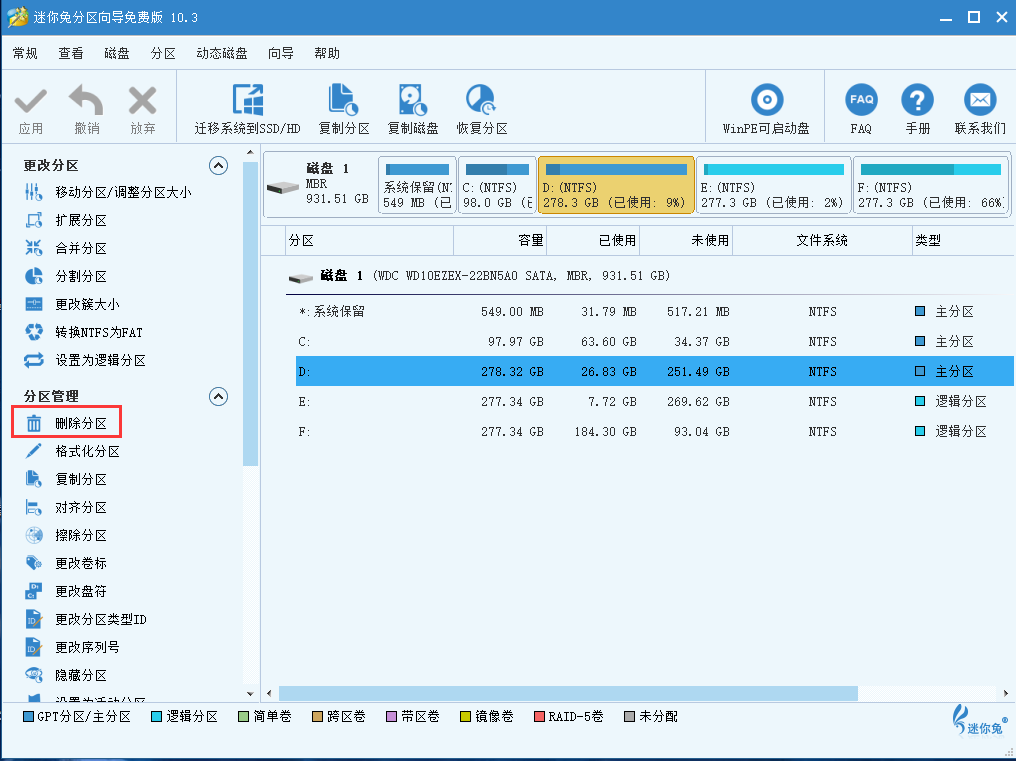This screenshot has height=761, width=1016.
Task: Select 磁盘 1 MBR icon in disk map
Action: click(x=283, y=188)
